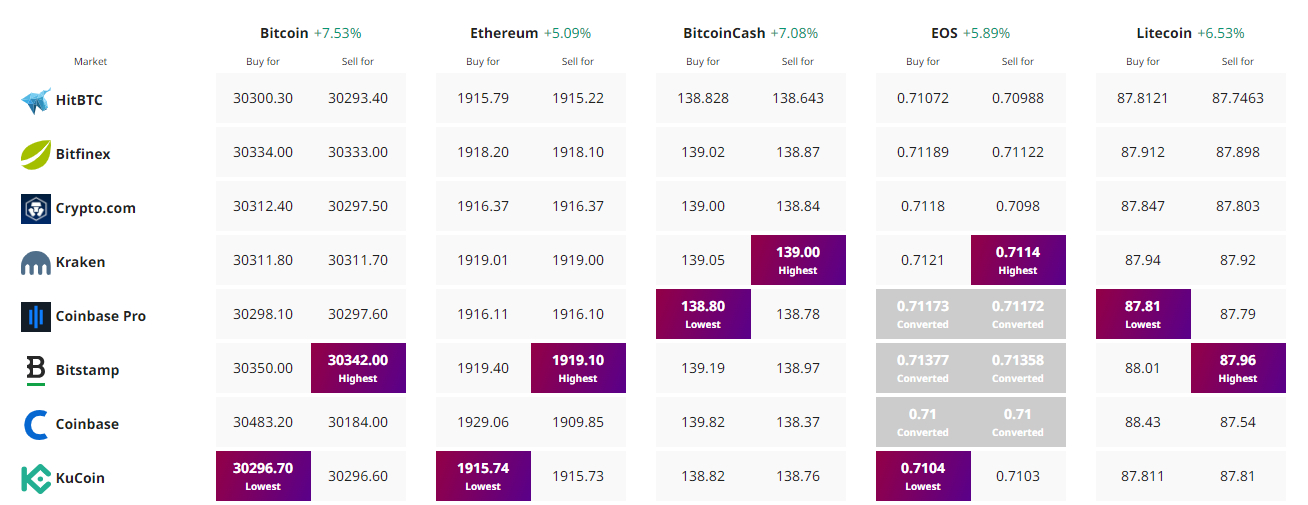Select Kraken's highest BitcoinCash sell price cell

tap(798, 259)
